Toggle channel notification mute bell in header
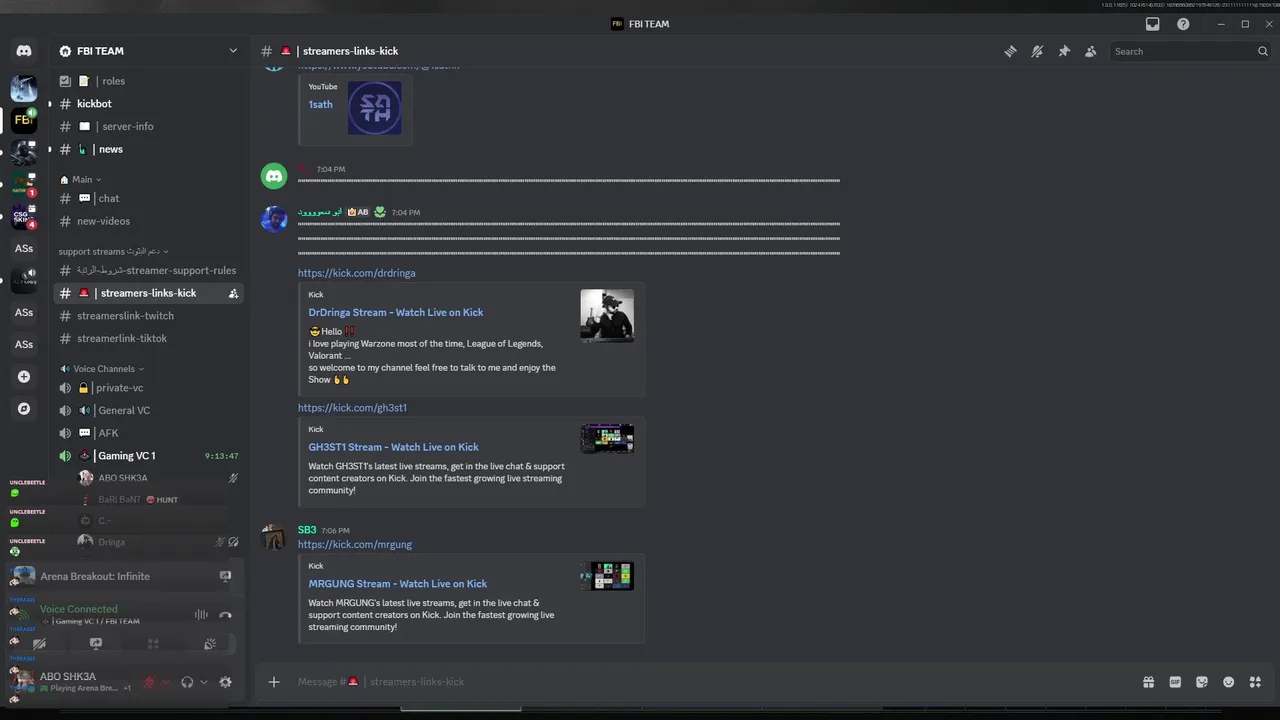 click(1037, 51)
